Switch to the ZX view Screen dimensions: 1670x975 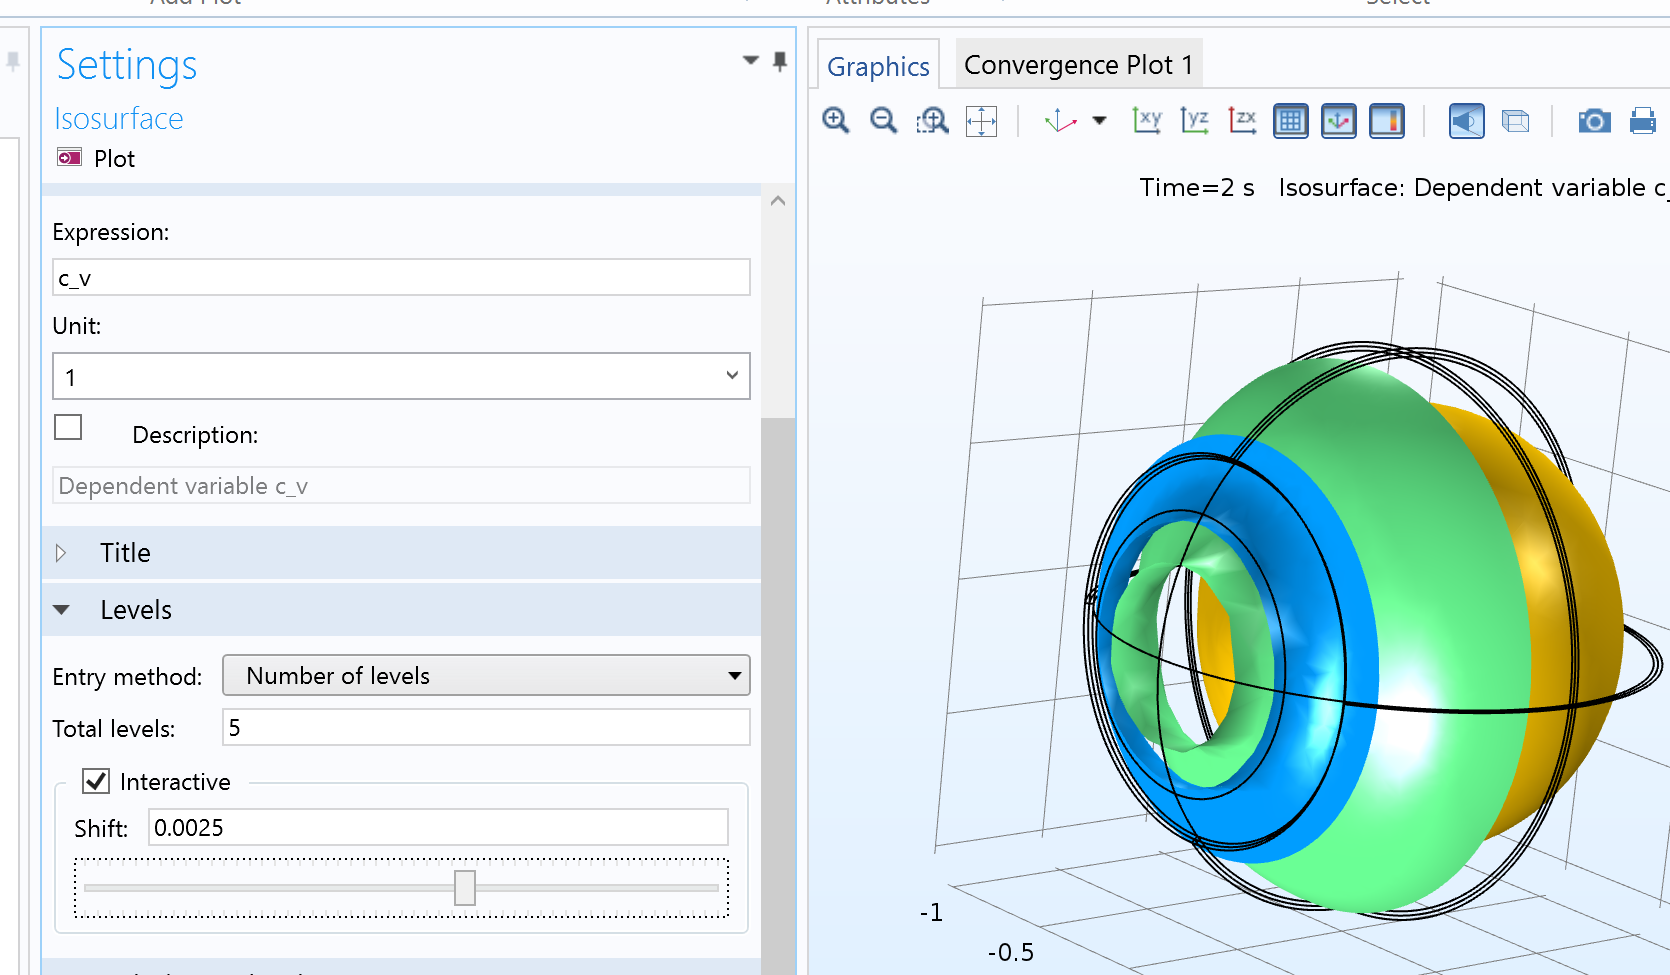pyautogui.click(x=1242, y=121)
